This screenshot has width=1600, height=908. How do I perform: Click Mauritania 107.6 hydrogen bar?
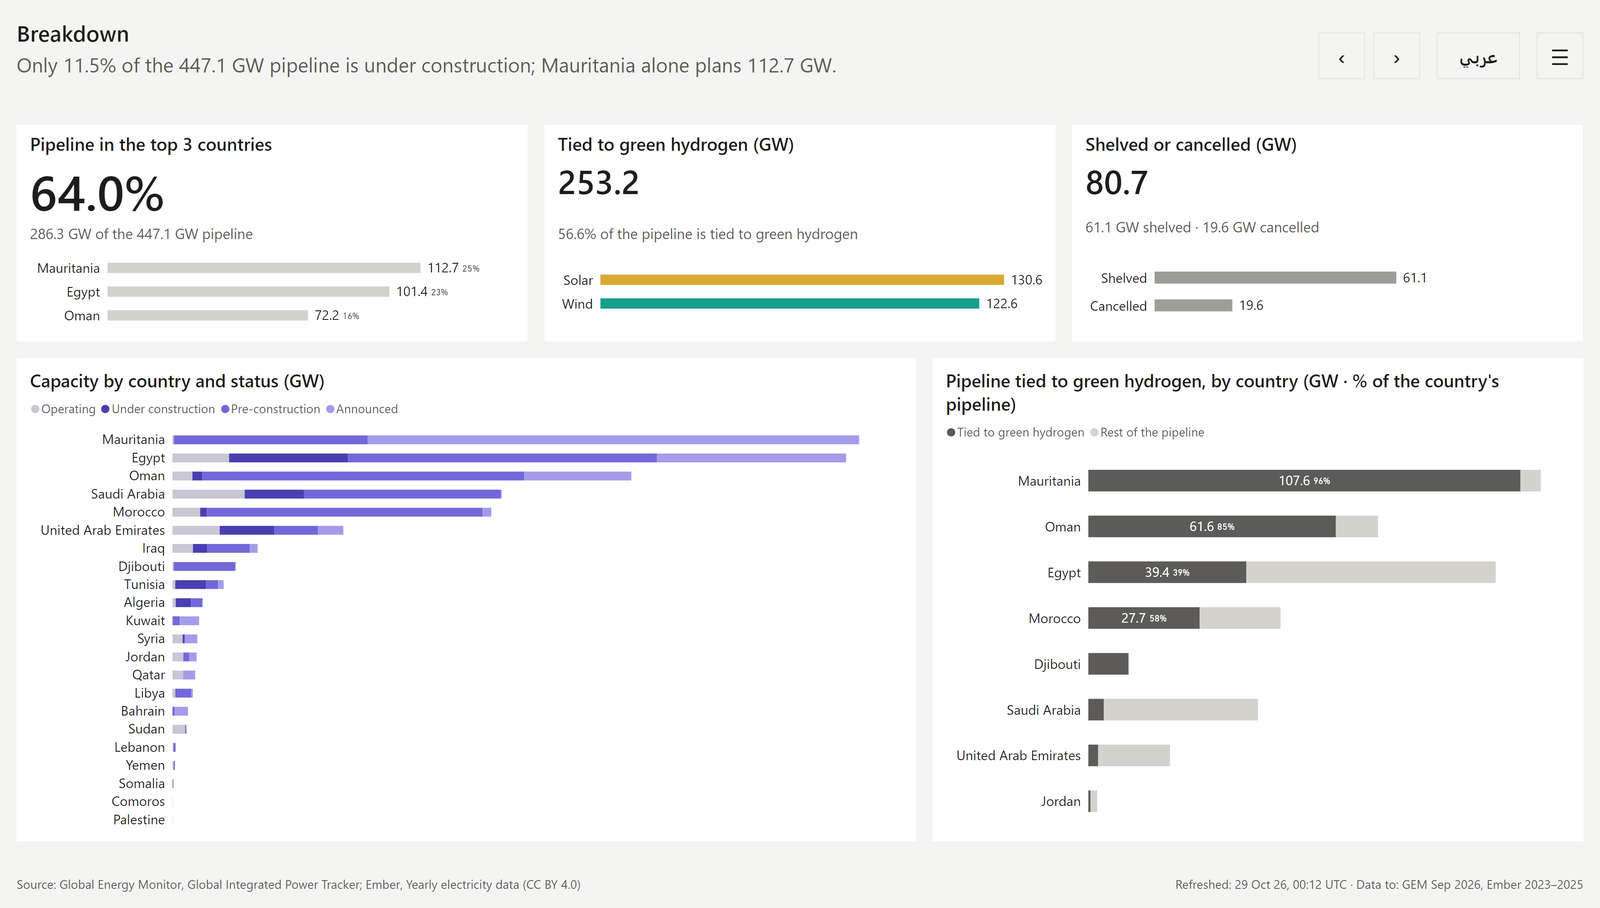(x=1304, y=480)
